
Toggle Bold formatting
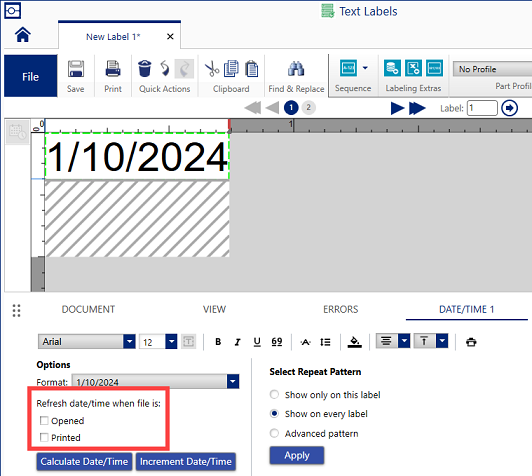(x=218, y=342)
